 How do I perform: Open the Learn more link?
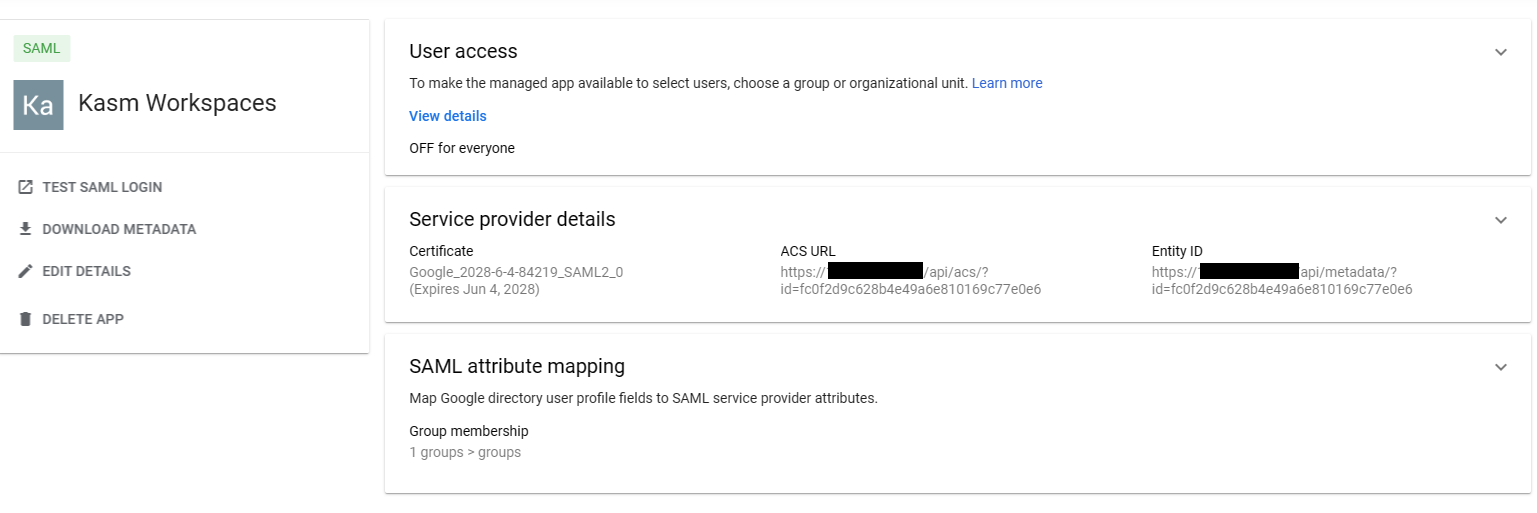point(1007,83)
